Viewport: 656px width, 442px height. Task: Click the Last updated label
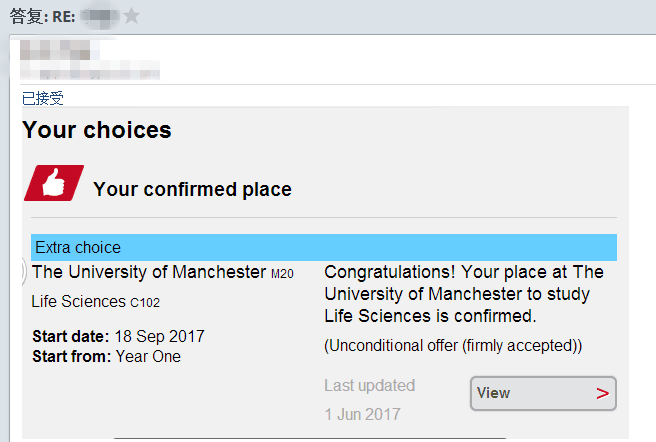(369, 385)
